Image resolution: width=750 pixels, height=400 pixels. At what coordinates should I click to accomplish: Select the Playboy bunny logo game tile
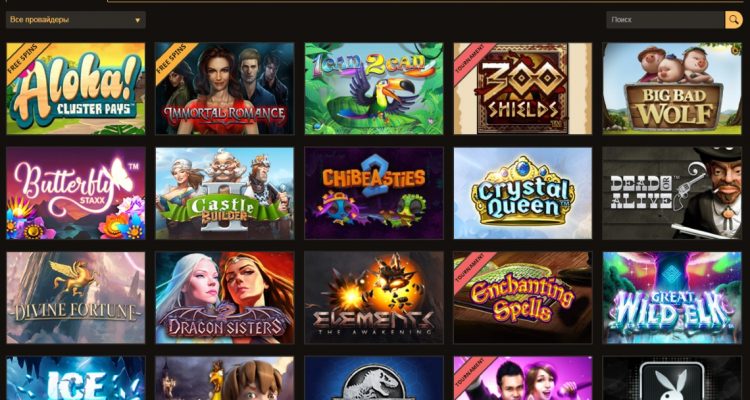672,378
